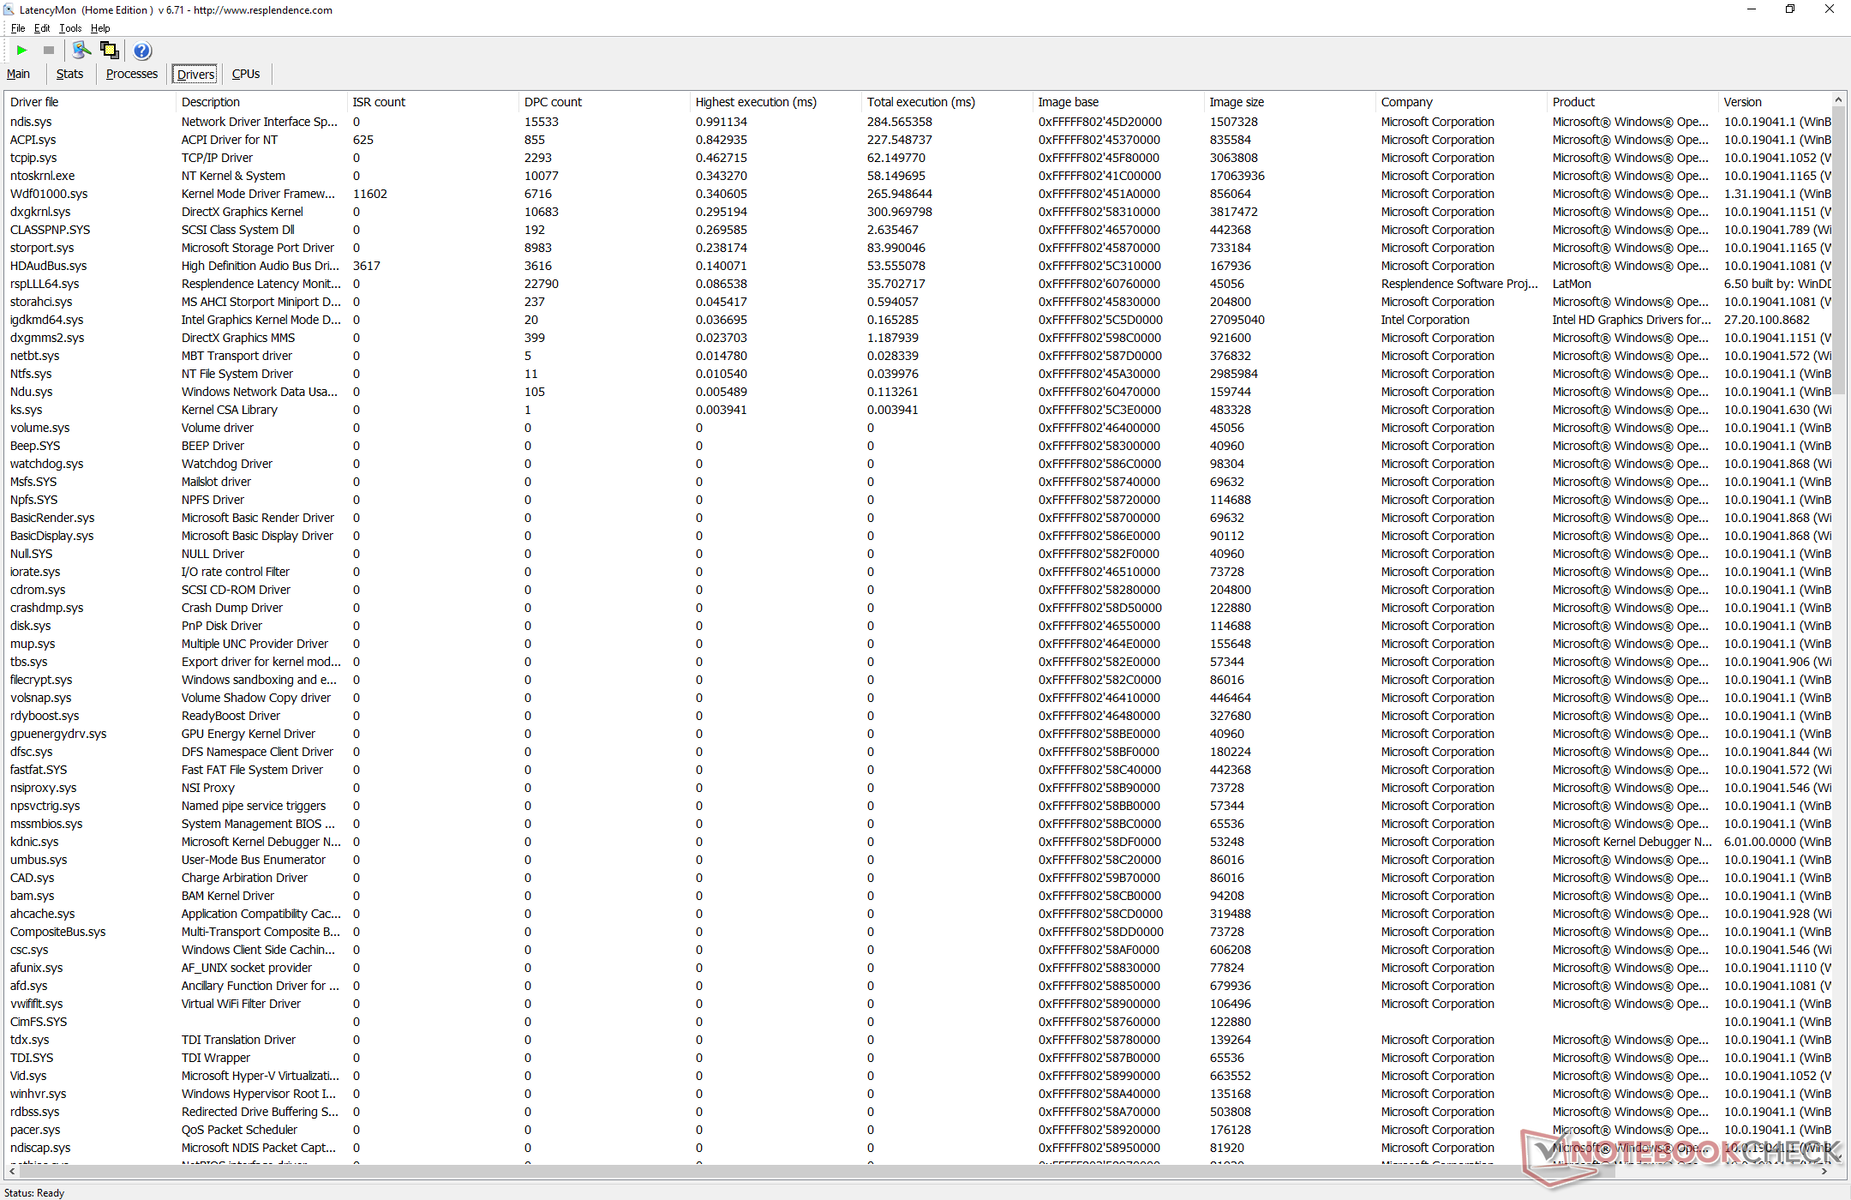This screenshot has height=1200, width=1851.
Task: Click the 'Crash Dump Driver' description
Action: point(232,608)
